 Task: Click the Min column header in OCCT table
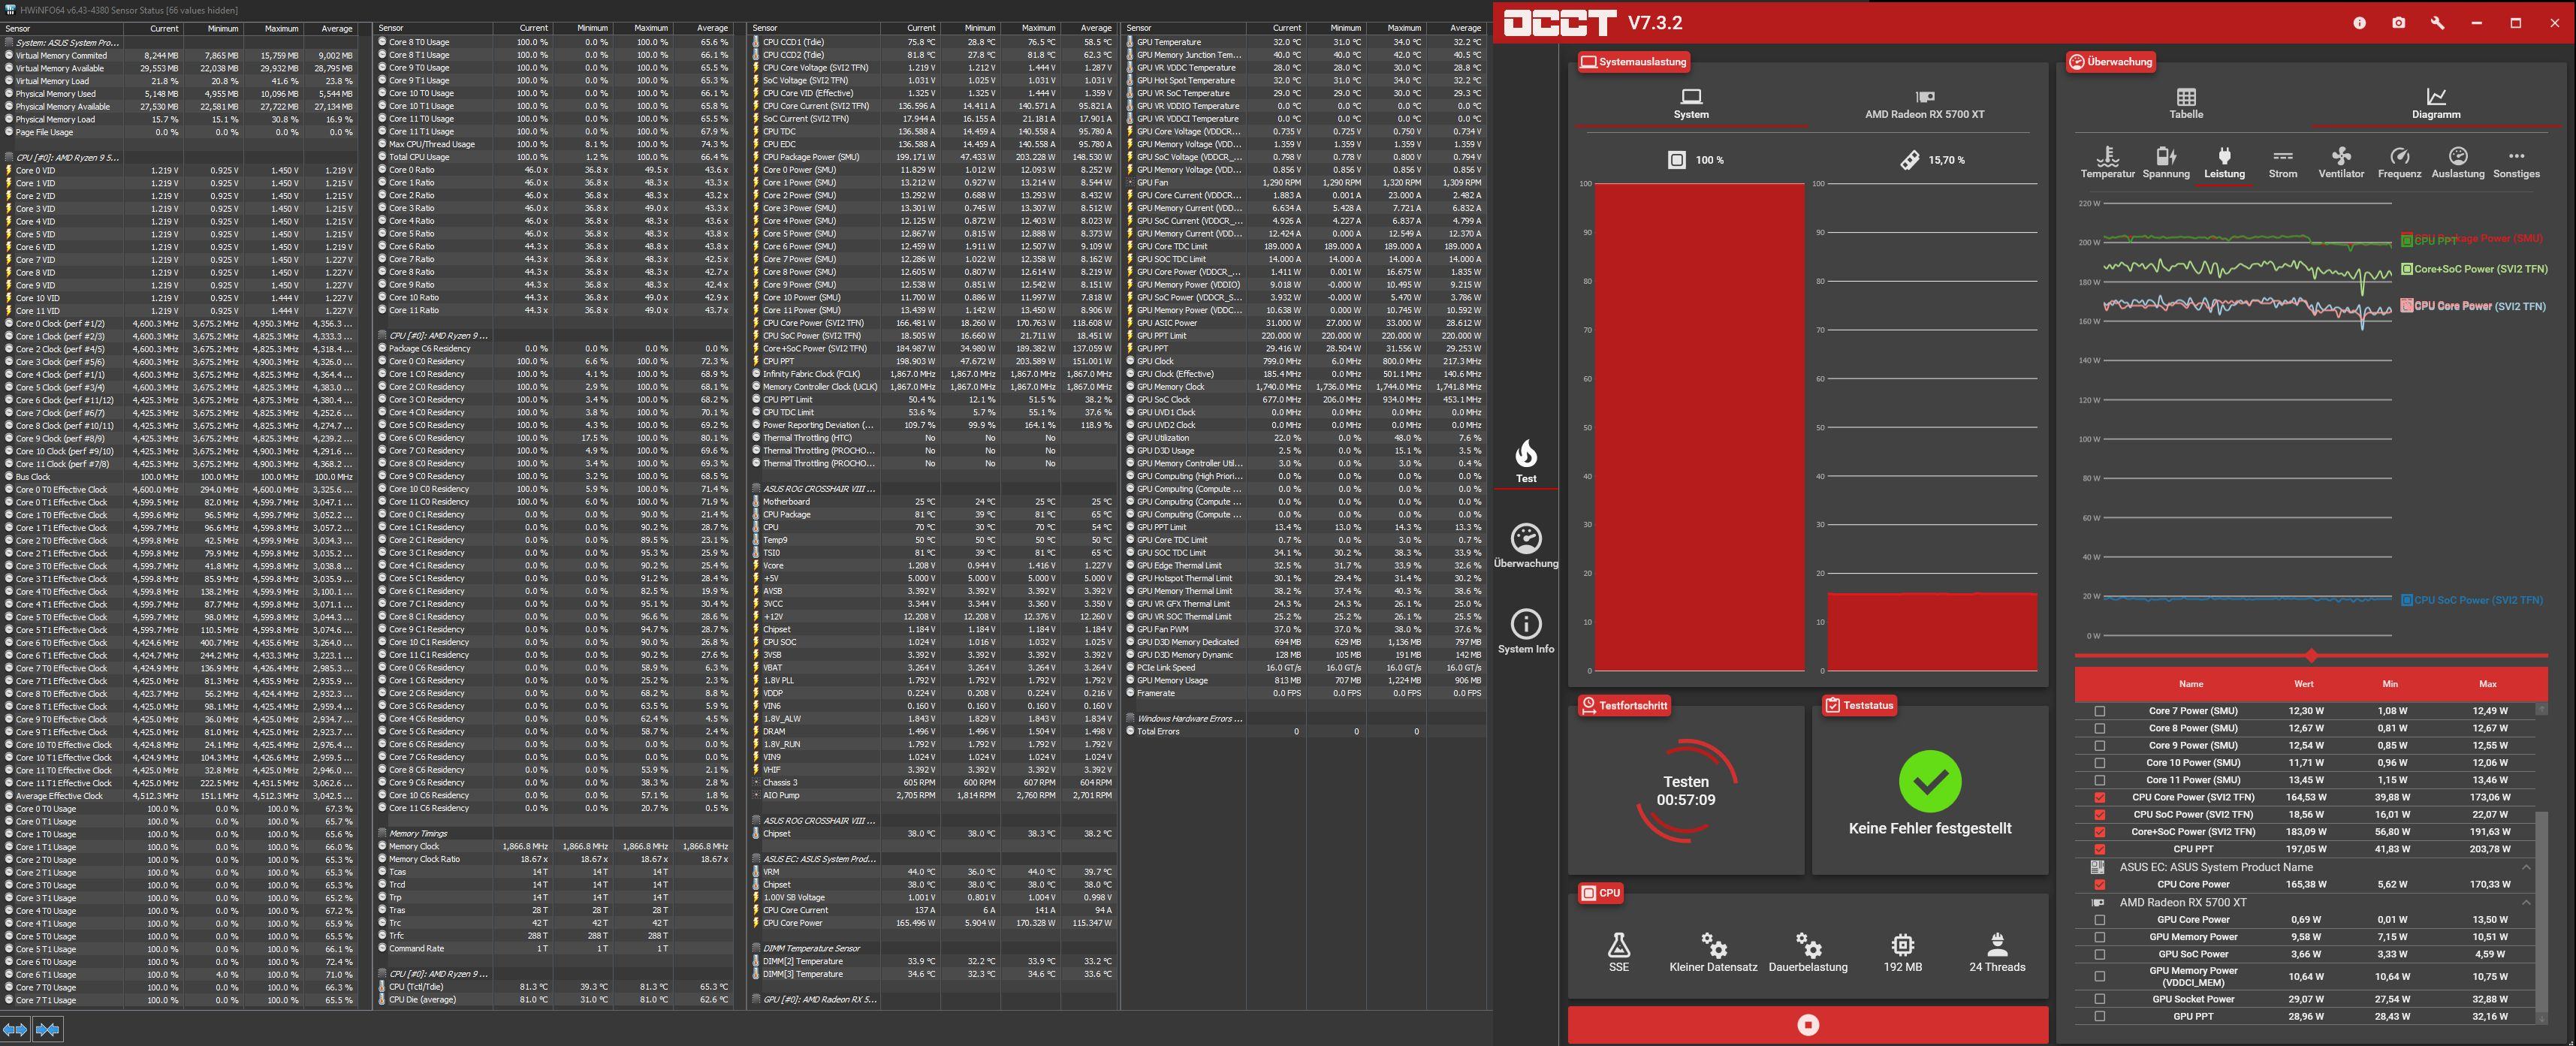coord(2390,684)
